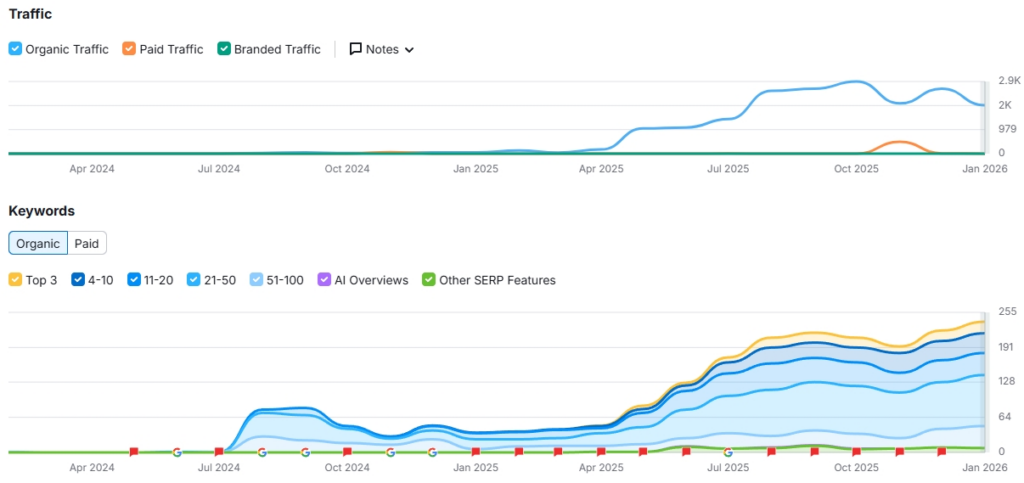The height and width of the screenshot is (483, 1024).
Task: Toggle the 51-100 positions checkbox
Action: [257, 280]
